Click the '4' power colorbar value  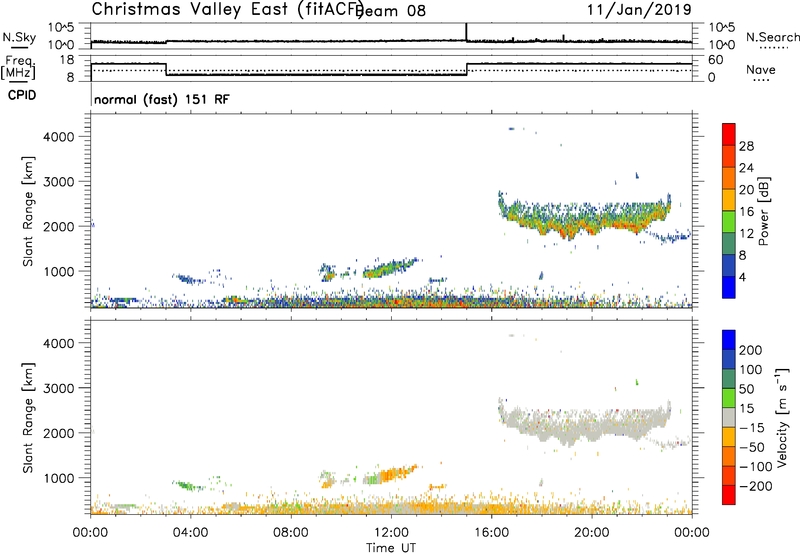click(743, 278)
